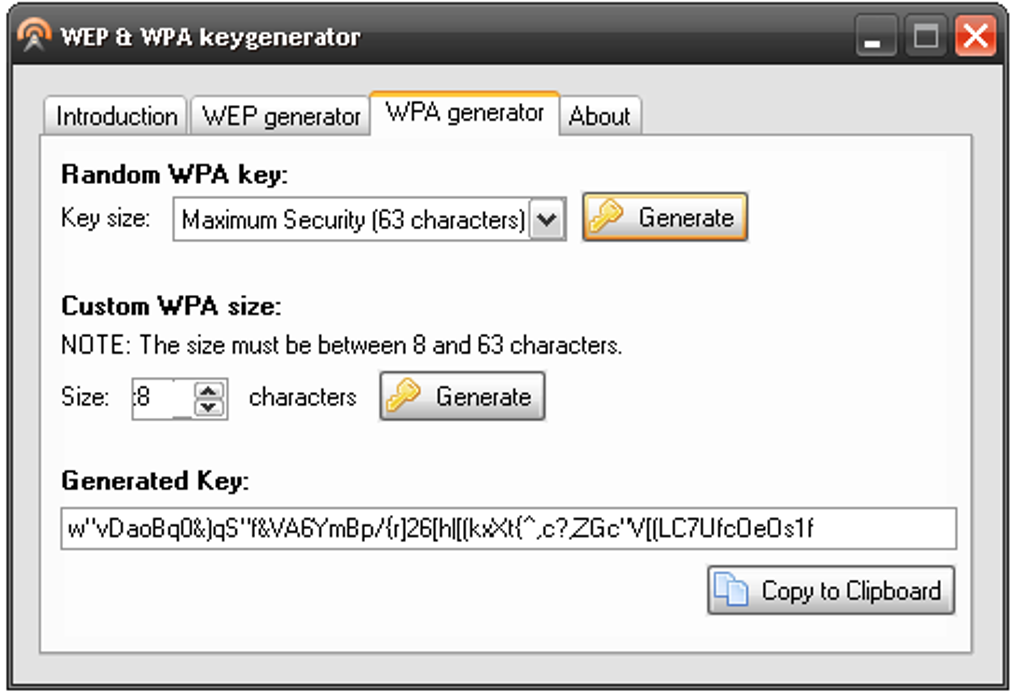This screenshot has height=699, width=1020.
Task: Open the Key size dropdown arrow
Action: click(x=546, y=220)
